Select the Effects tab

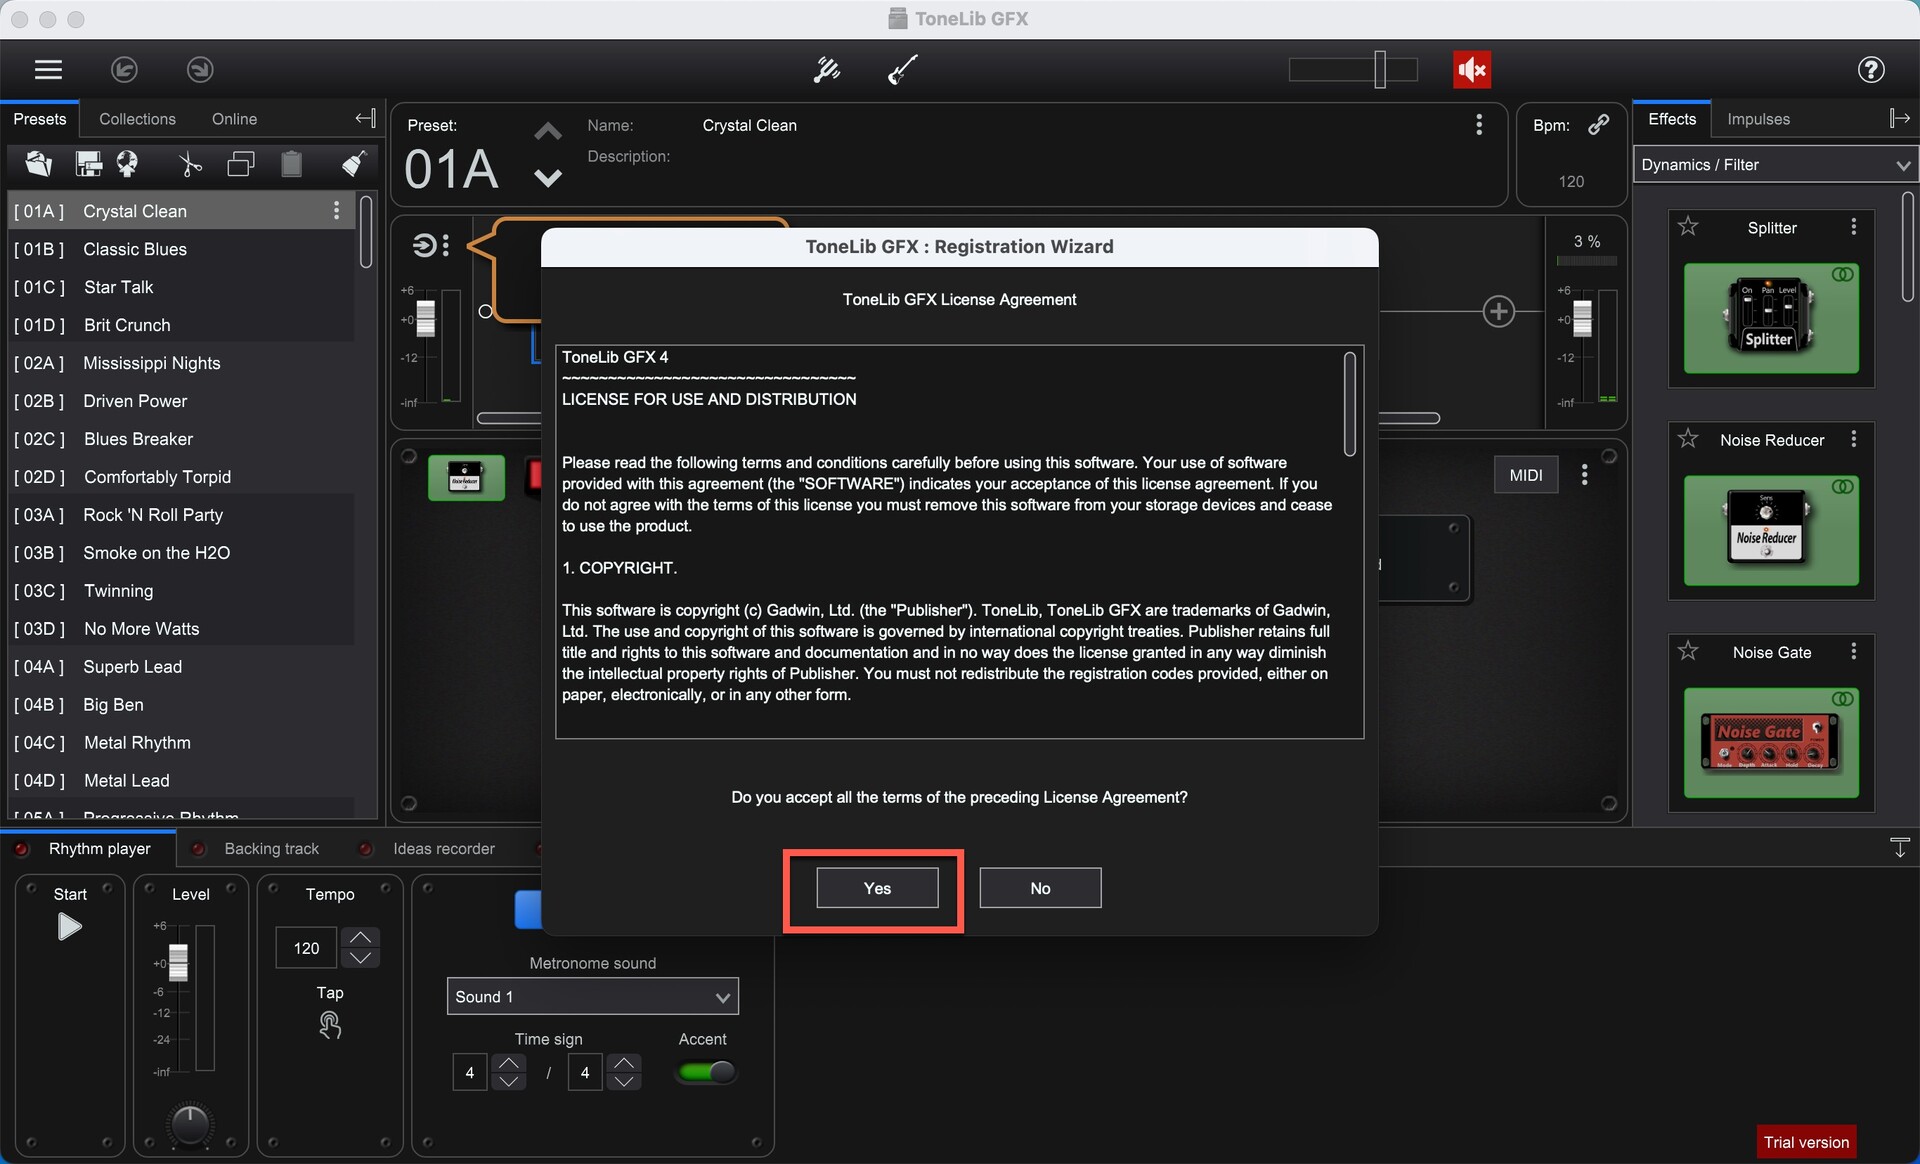coord(1671,119)
